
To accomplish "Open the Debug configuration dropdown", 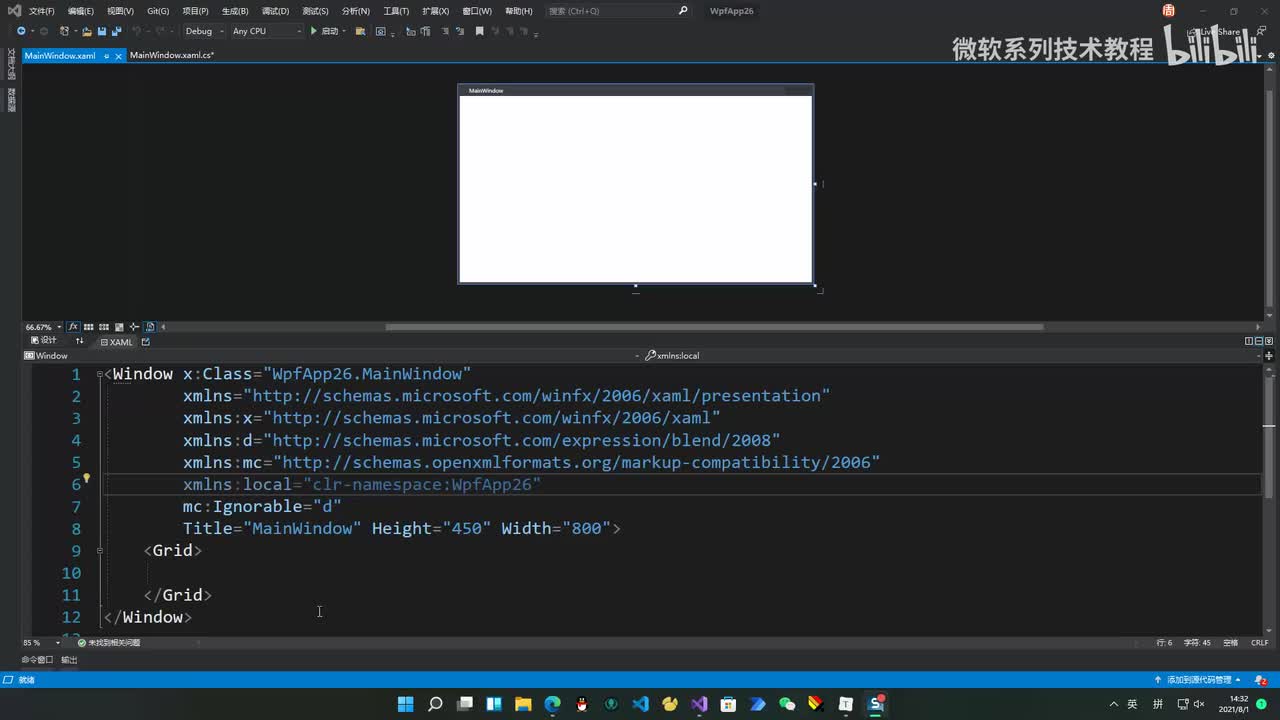I will point(204,31).
